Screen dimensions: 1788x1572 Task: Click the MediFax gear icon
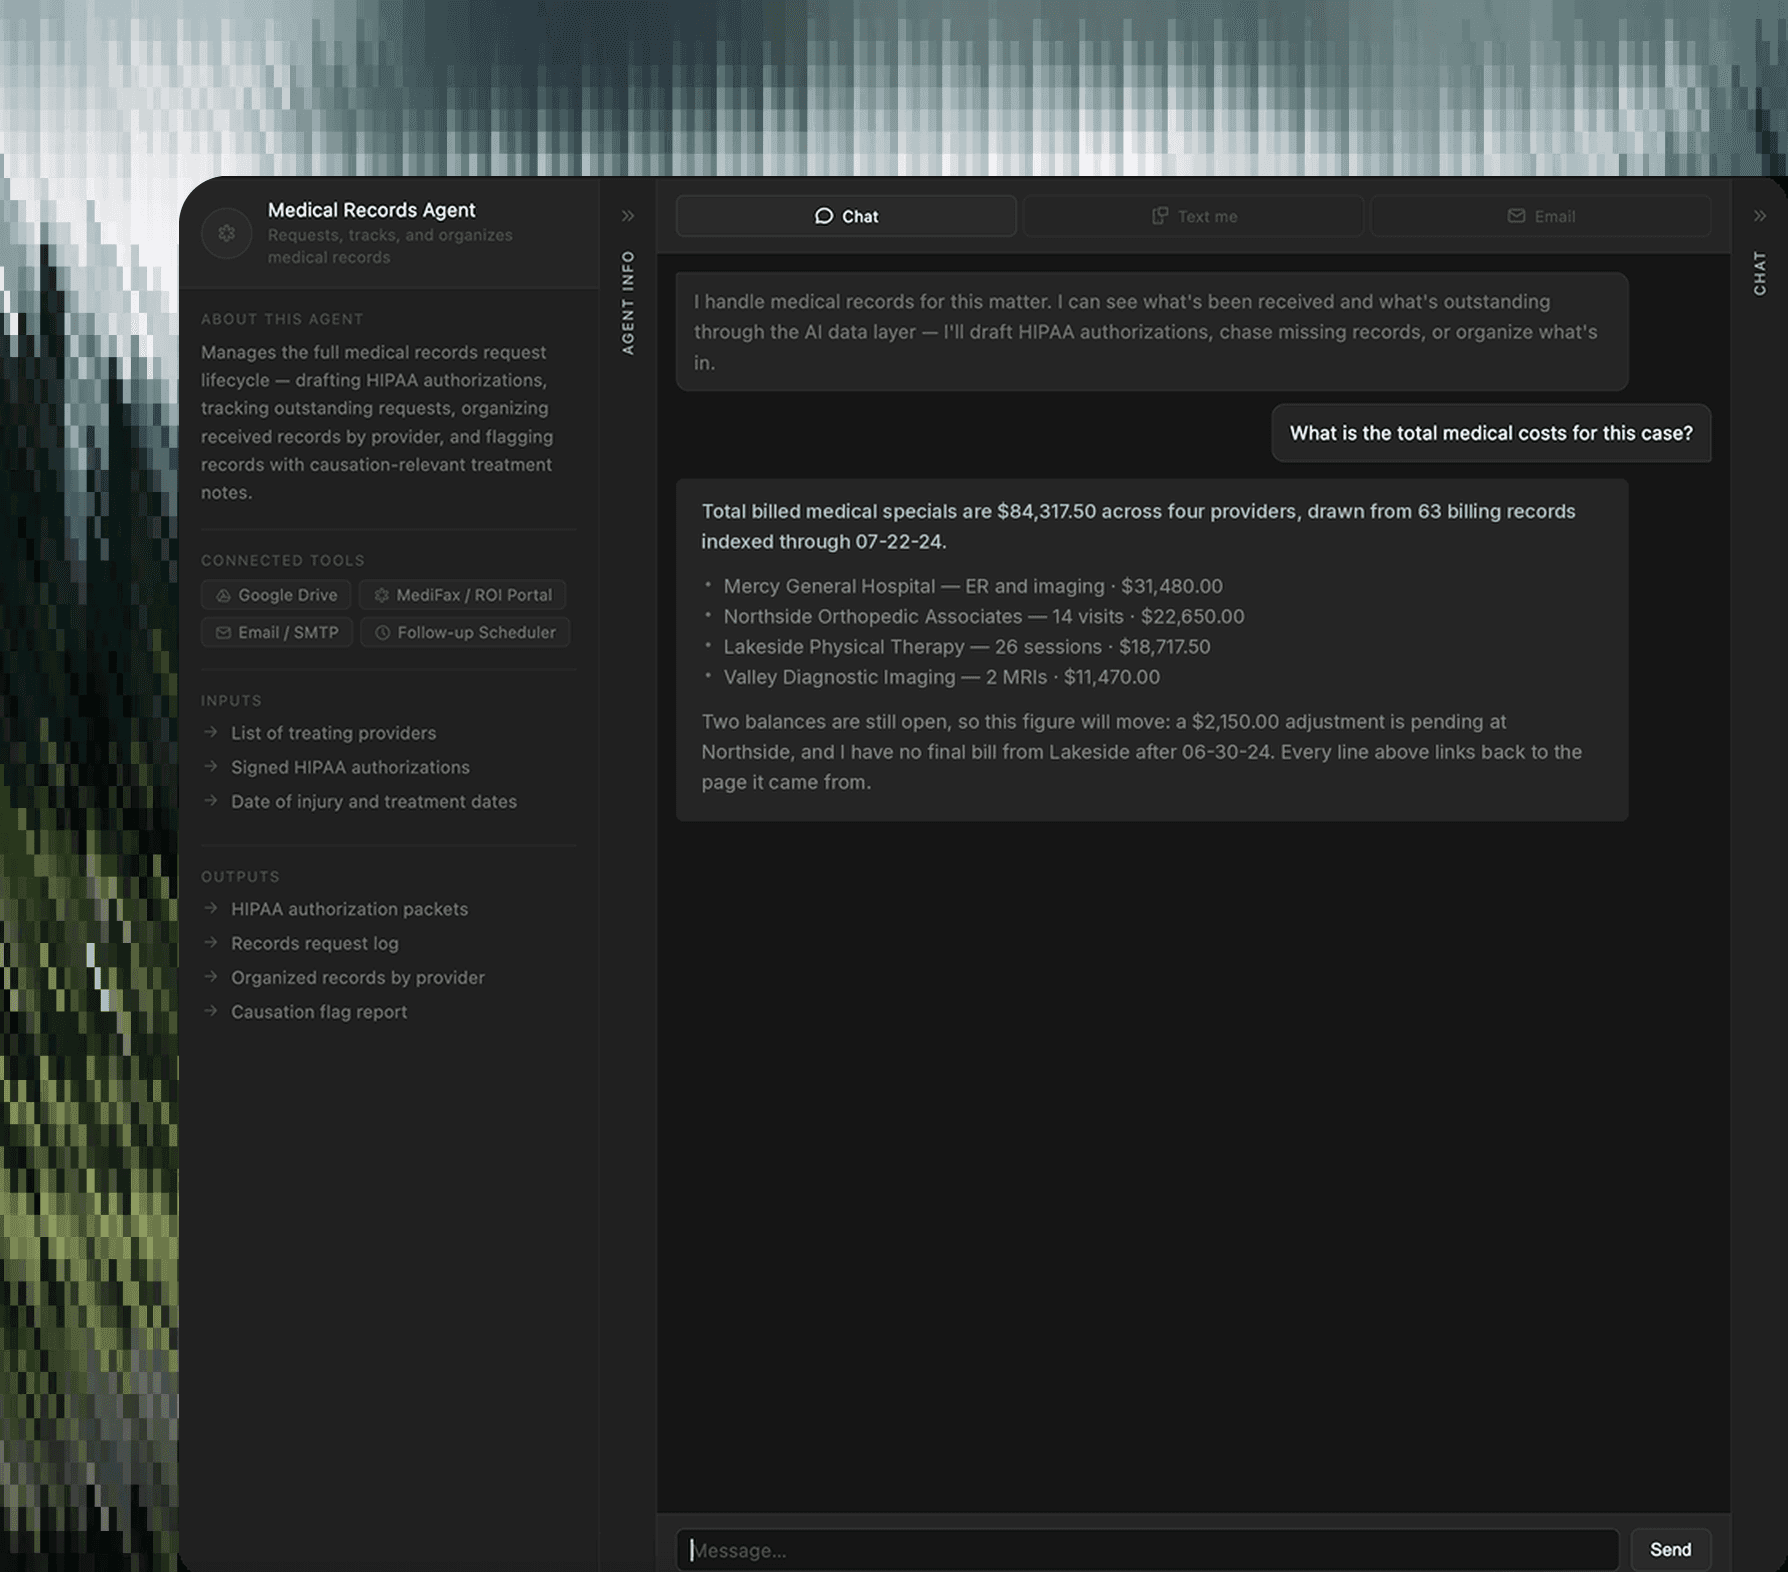point(381,595)
